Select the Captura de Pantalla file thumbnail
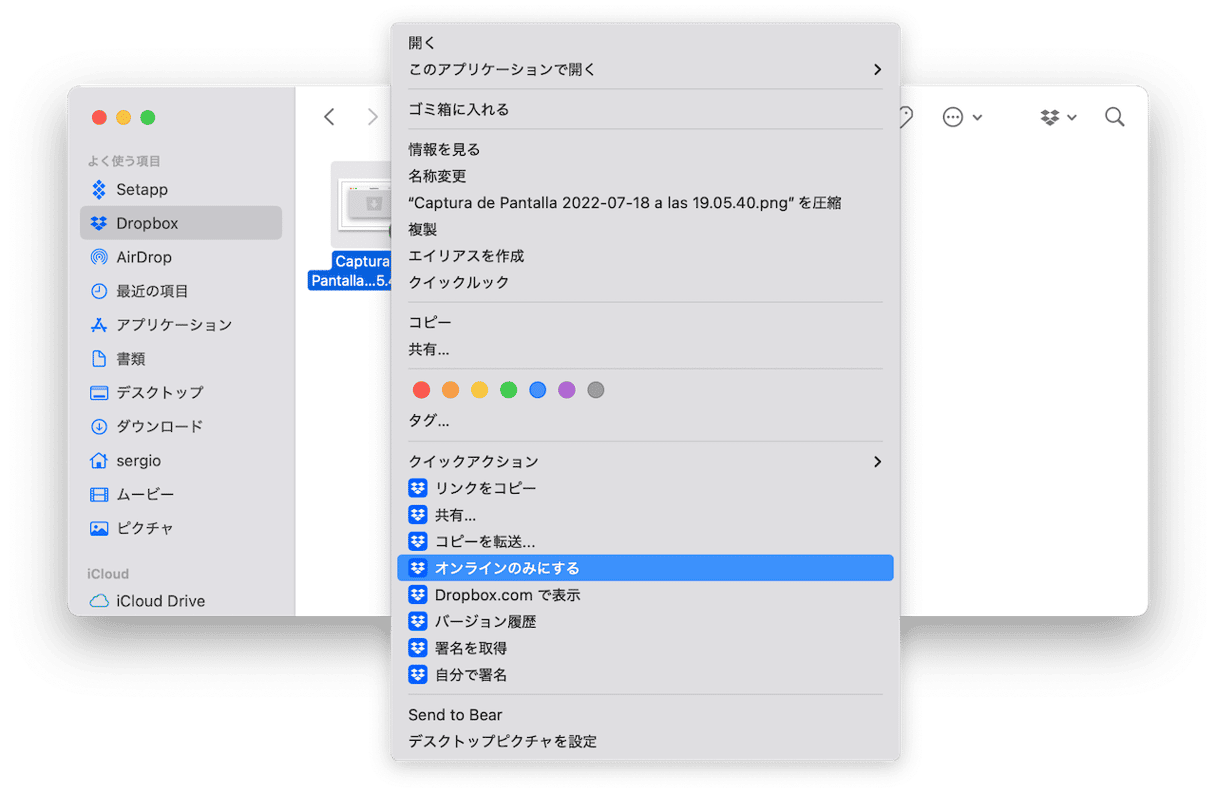 click(361, 205)
